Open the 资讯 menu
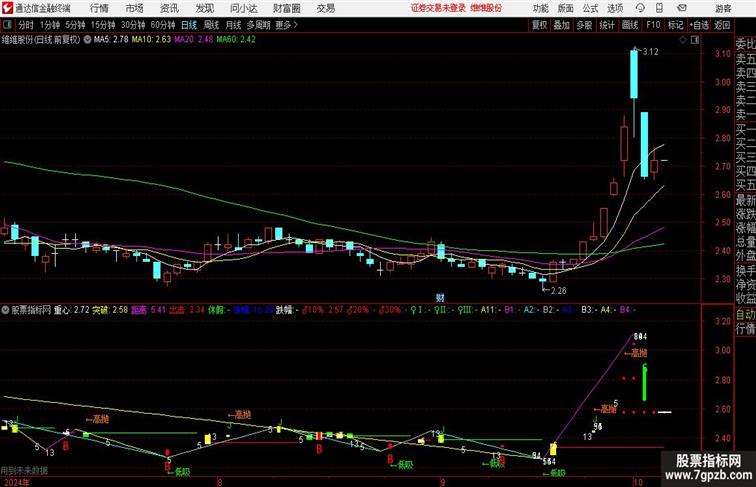Viewport: 756px width, 487px height. tap(169, 8)
